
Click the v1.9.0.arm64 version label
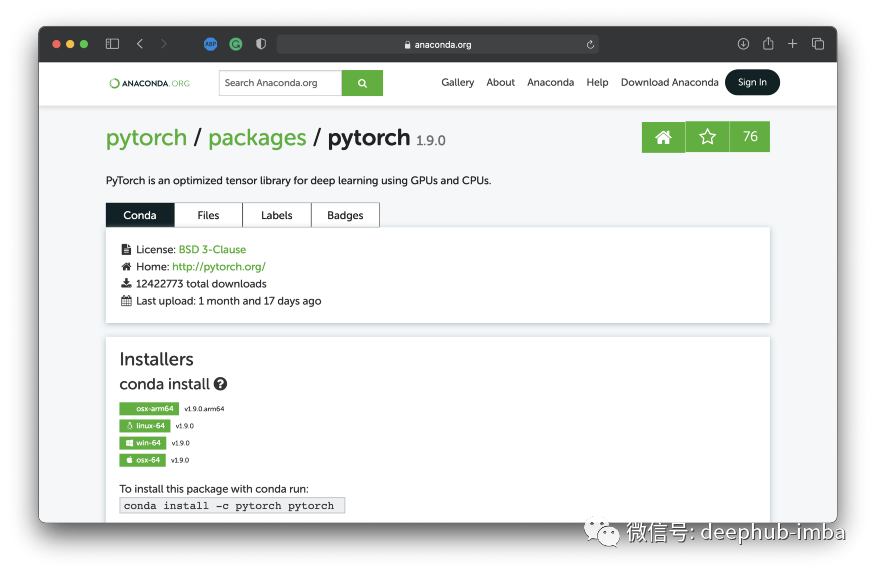pyautogui.click(x=204, y=409)
